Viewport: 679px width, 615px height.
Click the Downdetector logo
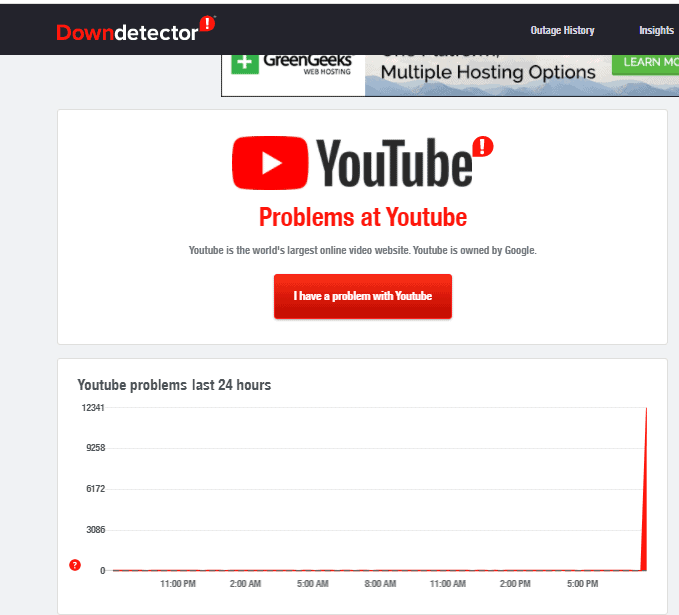tap(136, 30)
